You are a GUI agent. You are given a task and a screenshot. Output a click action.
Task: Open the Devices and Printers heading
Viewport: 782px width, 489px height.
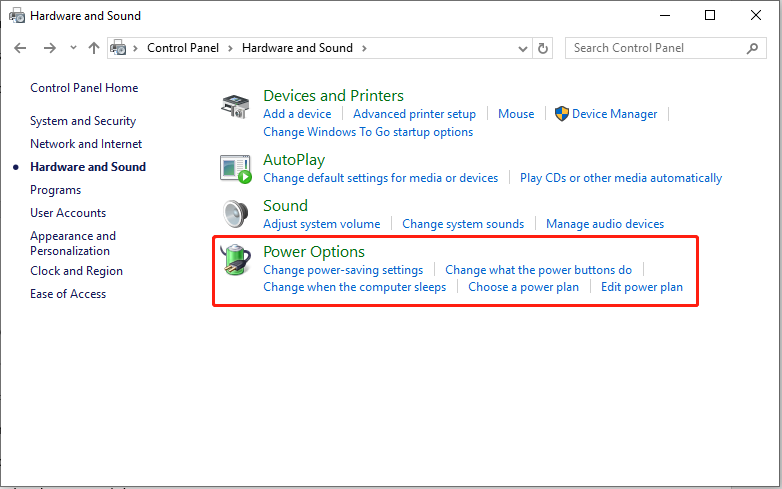333,95
